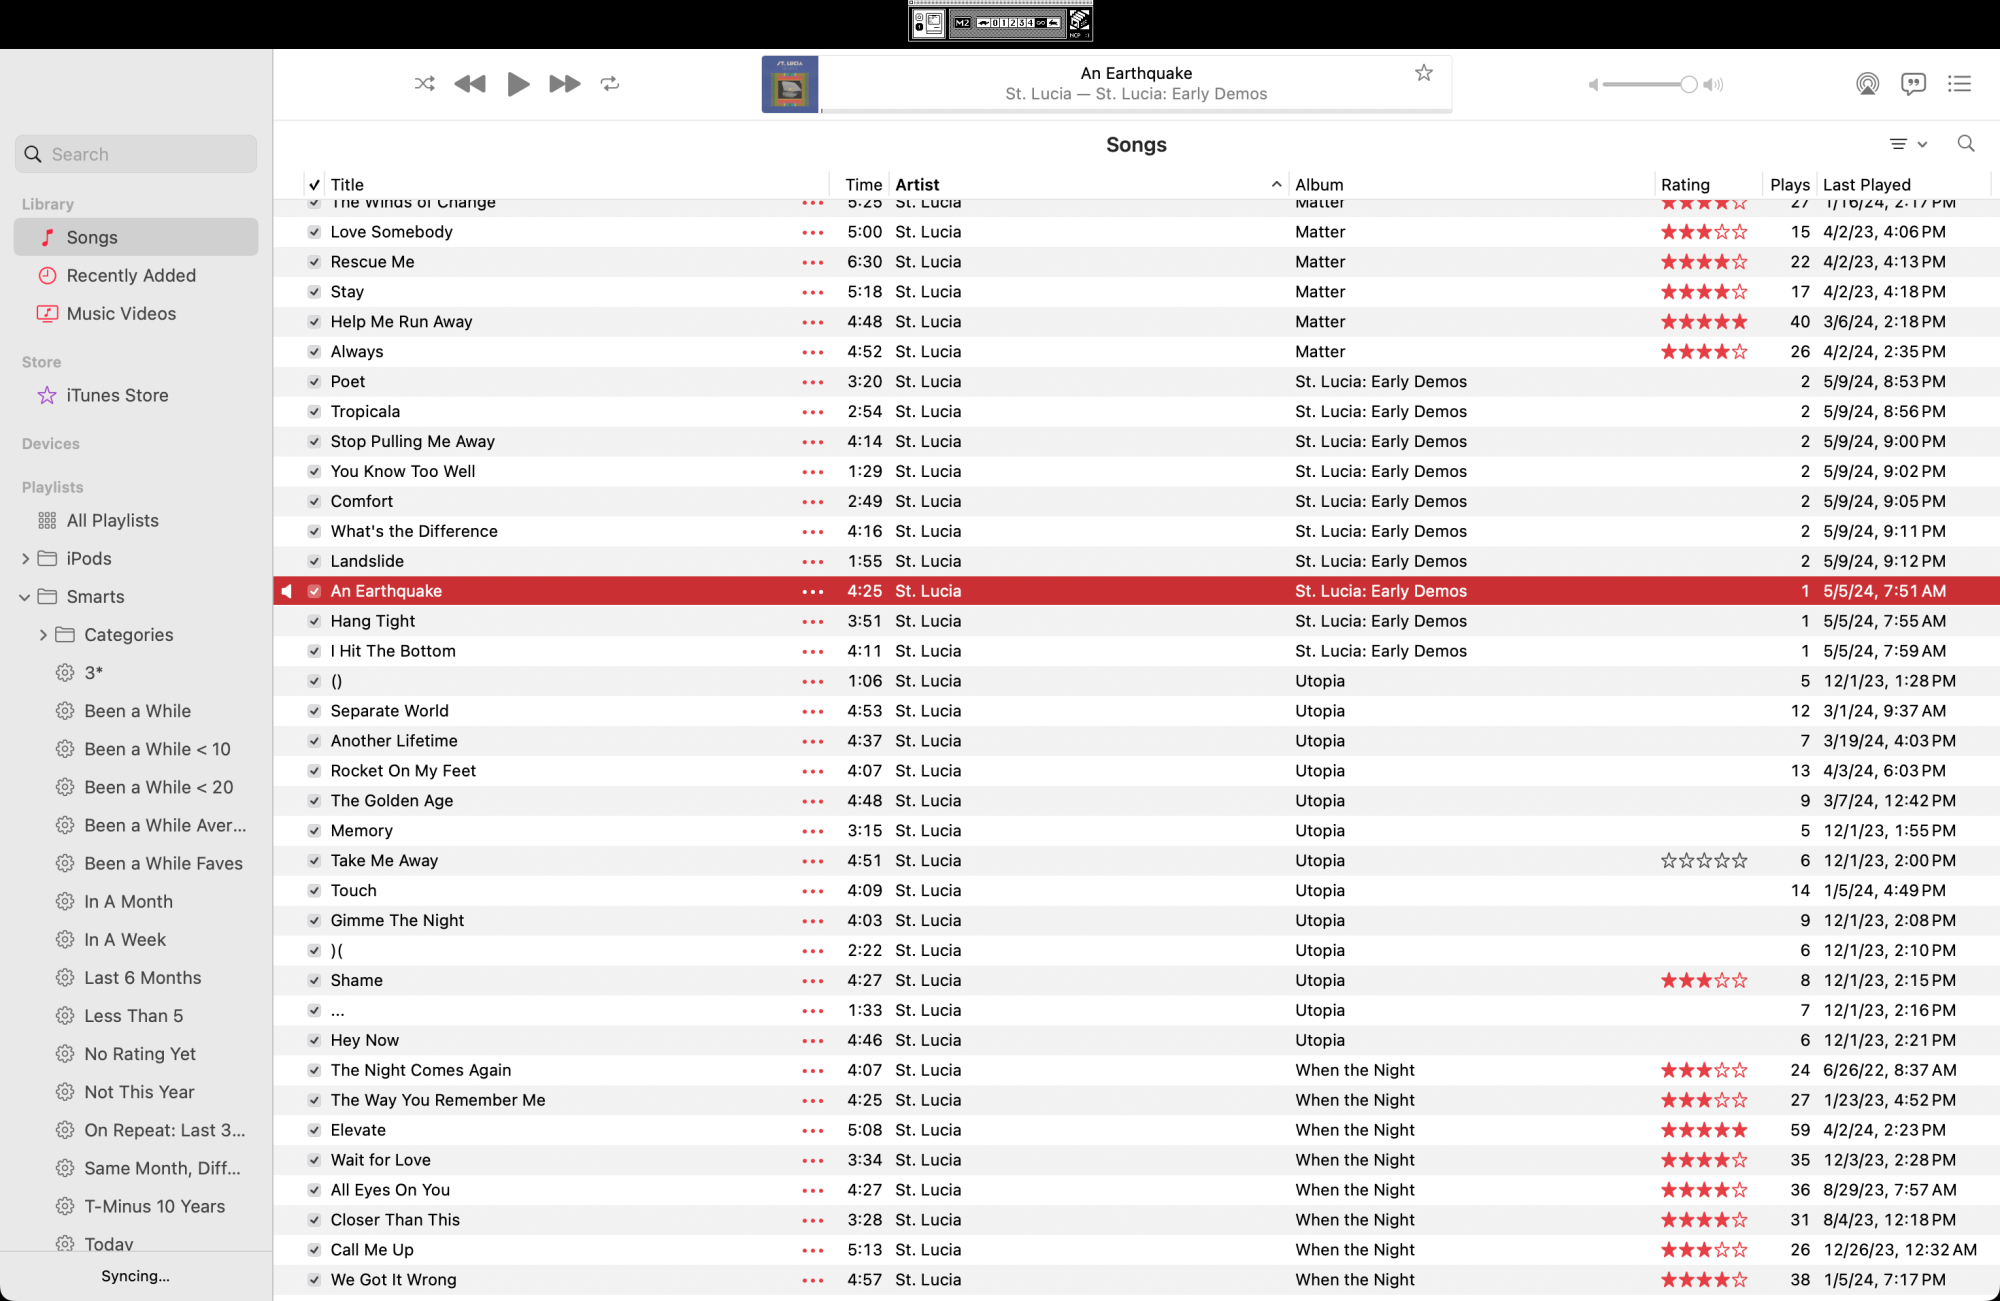Uncheck the Love Somebody checkbox
This screenshot has width=2000, height=1301.
click(x=314, y=232)
